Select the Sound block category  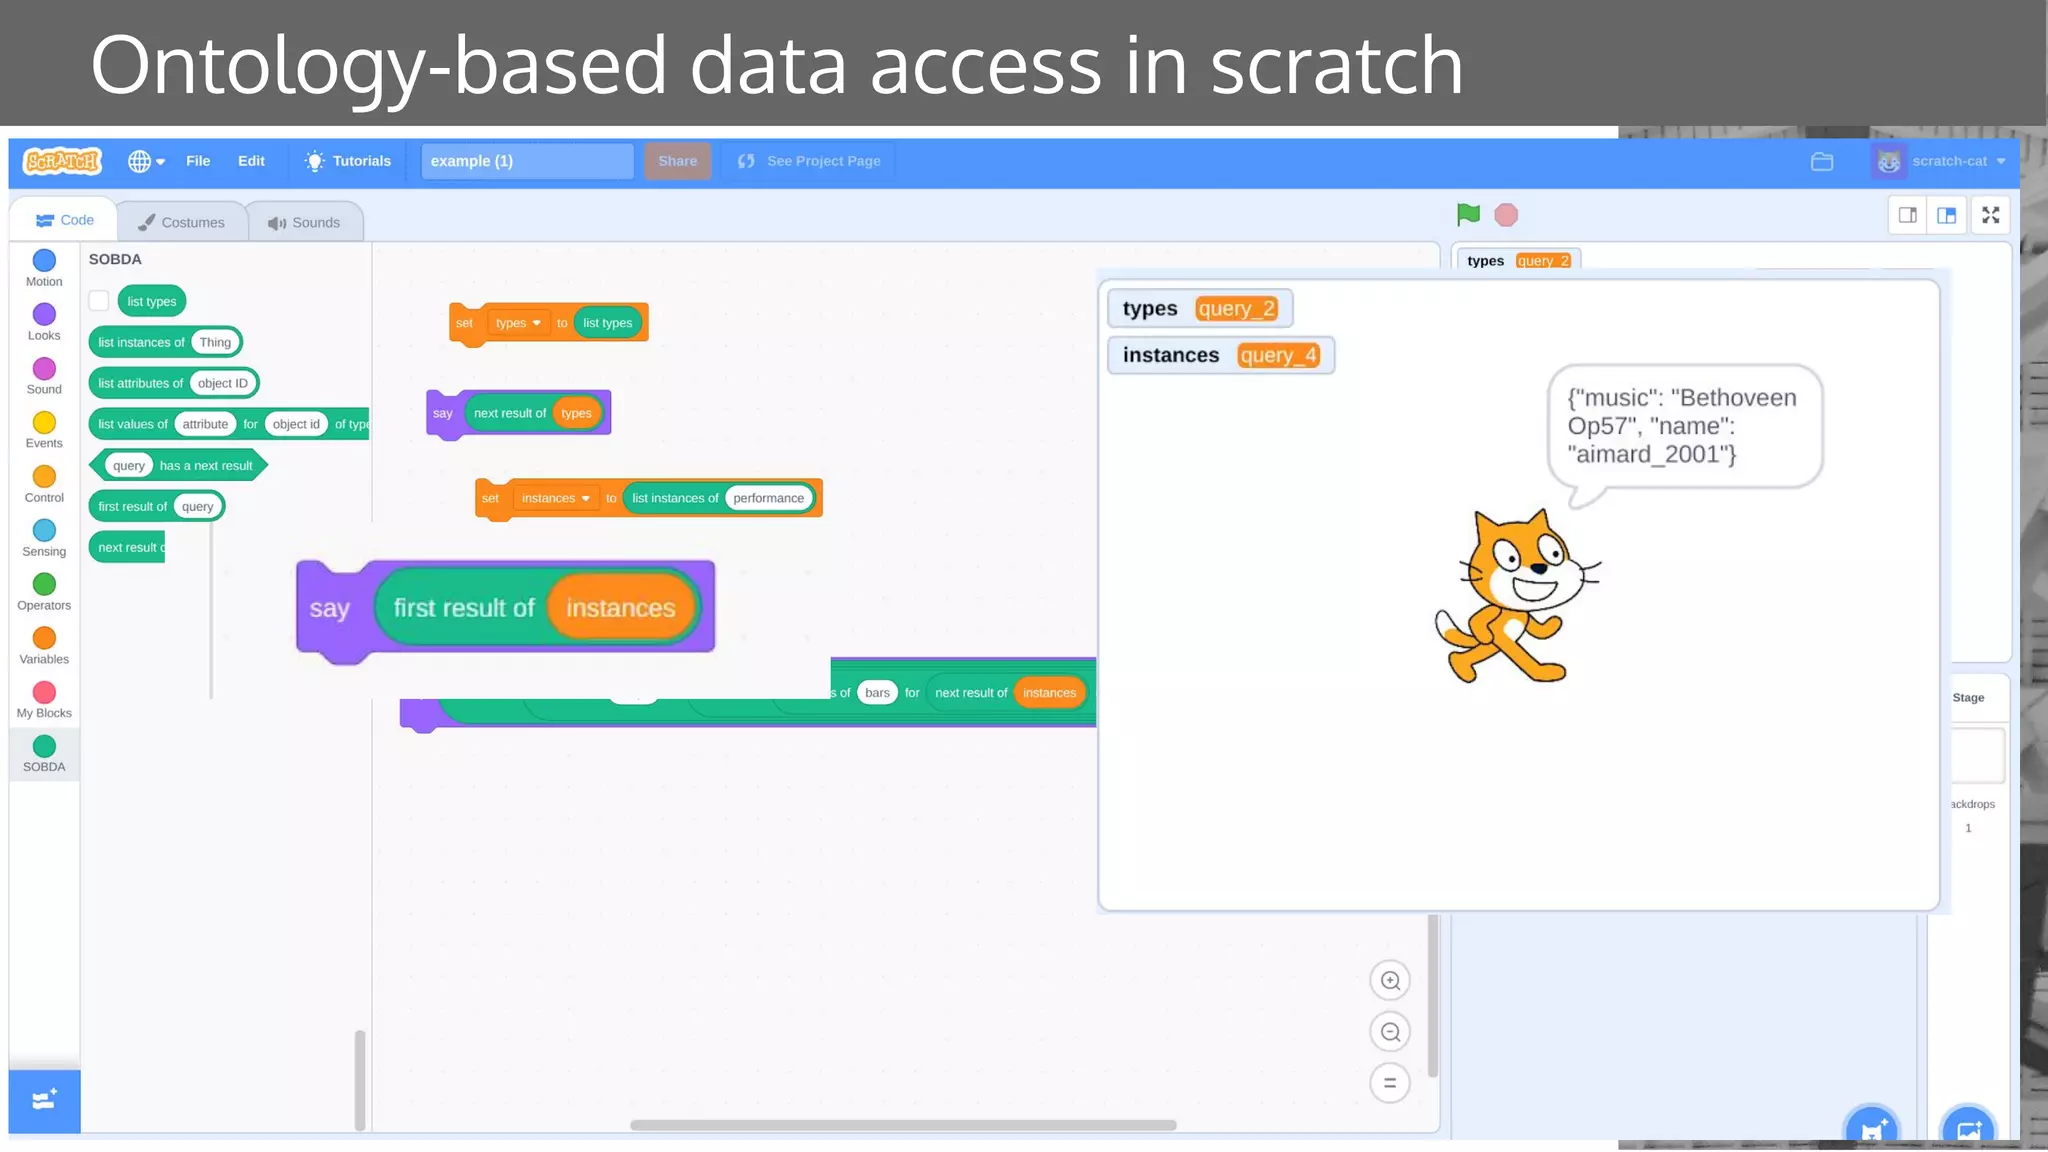pyautogui.click(x=44, y=376)
